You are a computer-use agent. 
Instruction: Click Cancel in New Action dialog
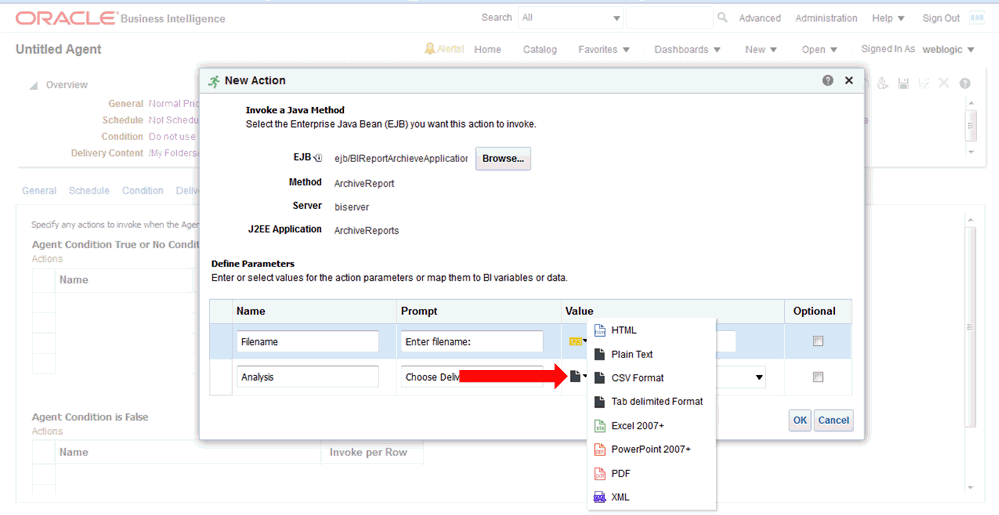pos(833,420)
